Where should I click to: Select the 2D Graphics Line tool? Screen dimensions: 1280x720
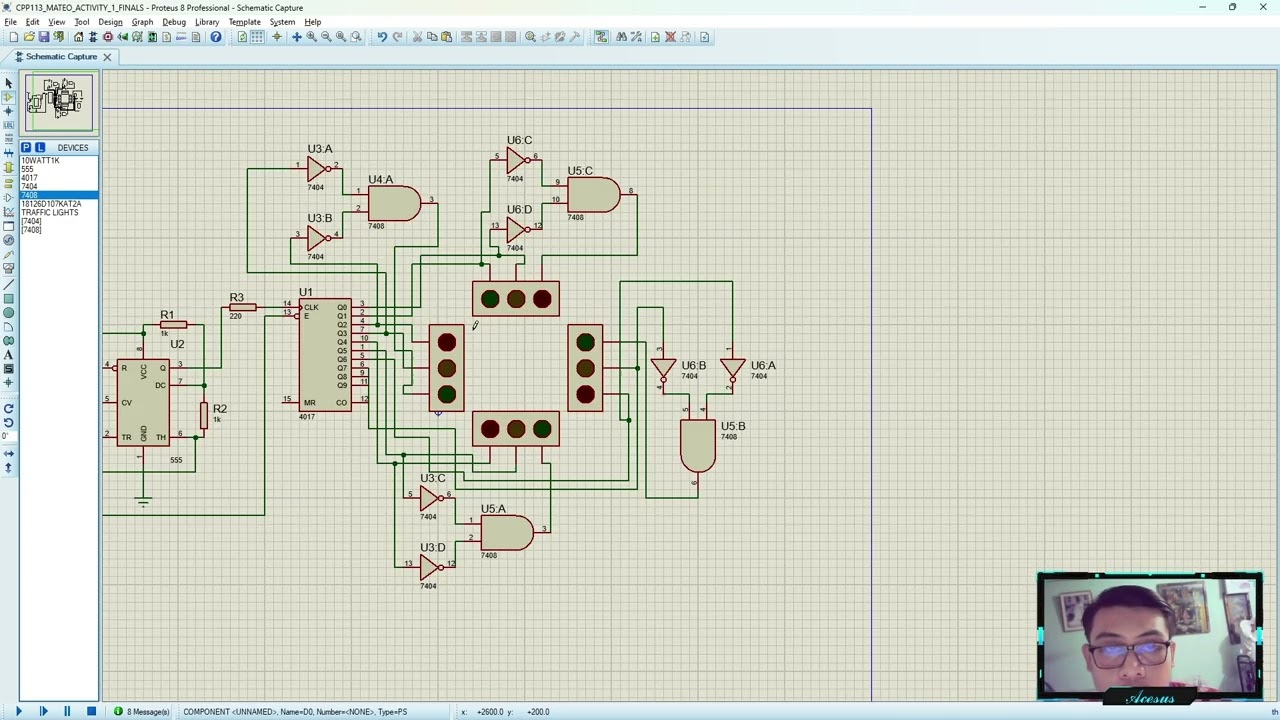[x=9, y=283]
